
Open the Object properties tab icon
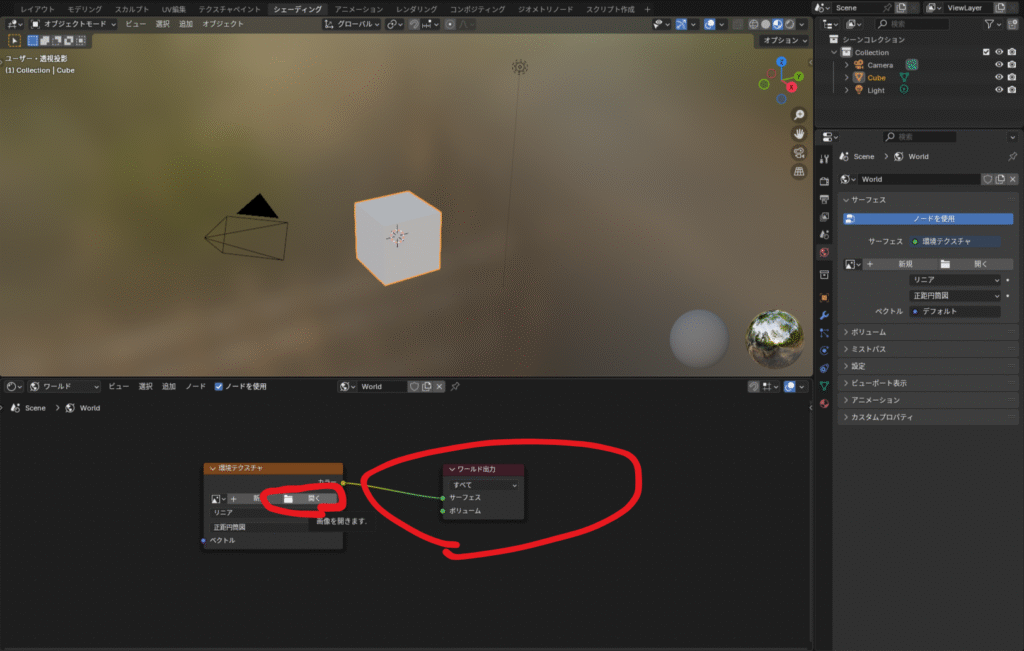click(x=824, y=297)
